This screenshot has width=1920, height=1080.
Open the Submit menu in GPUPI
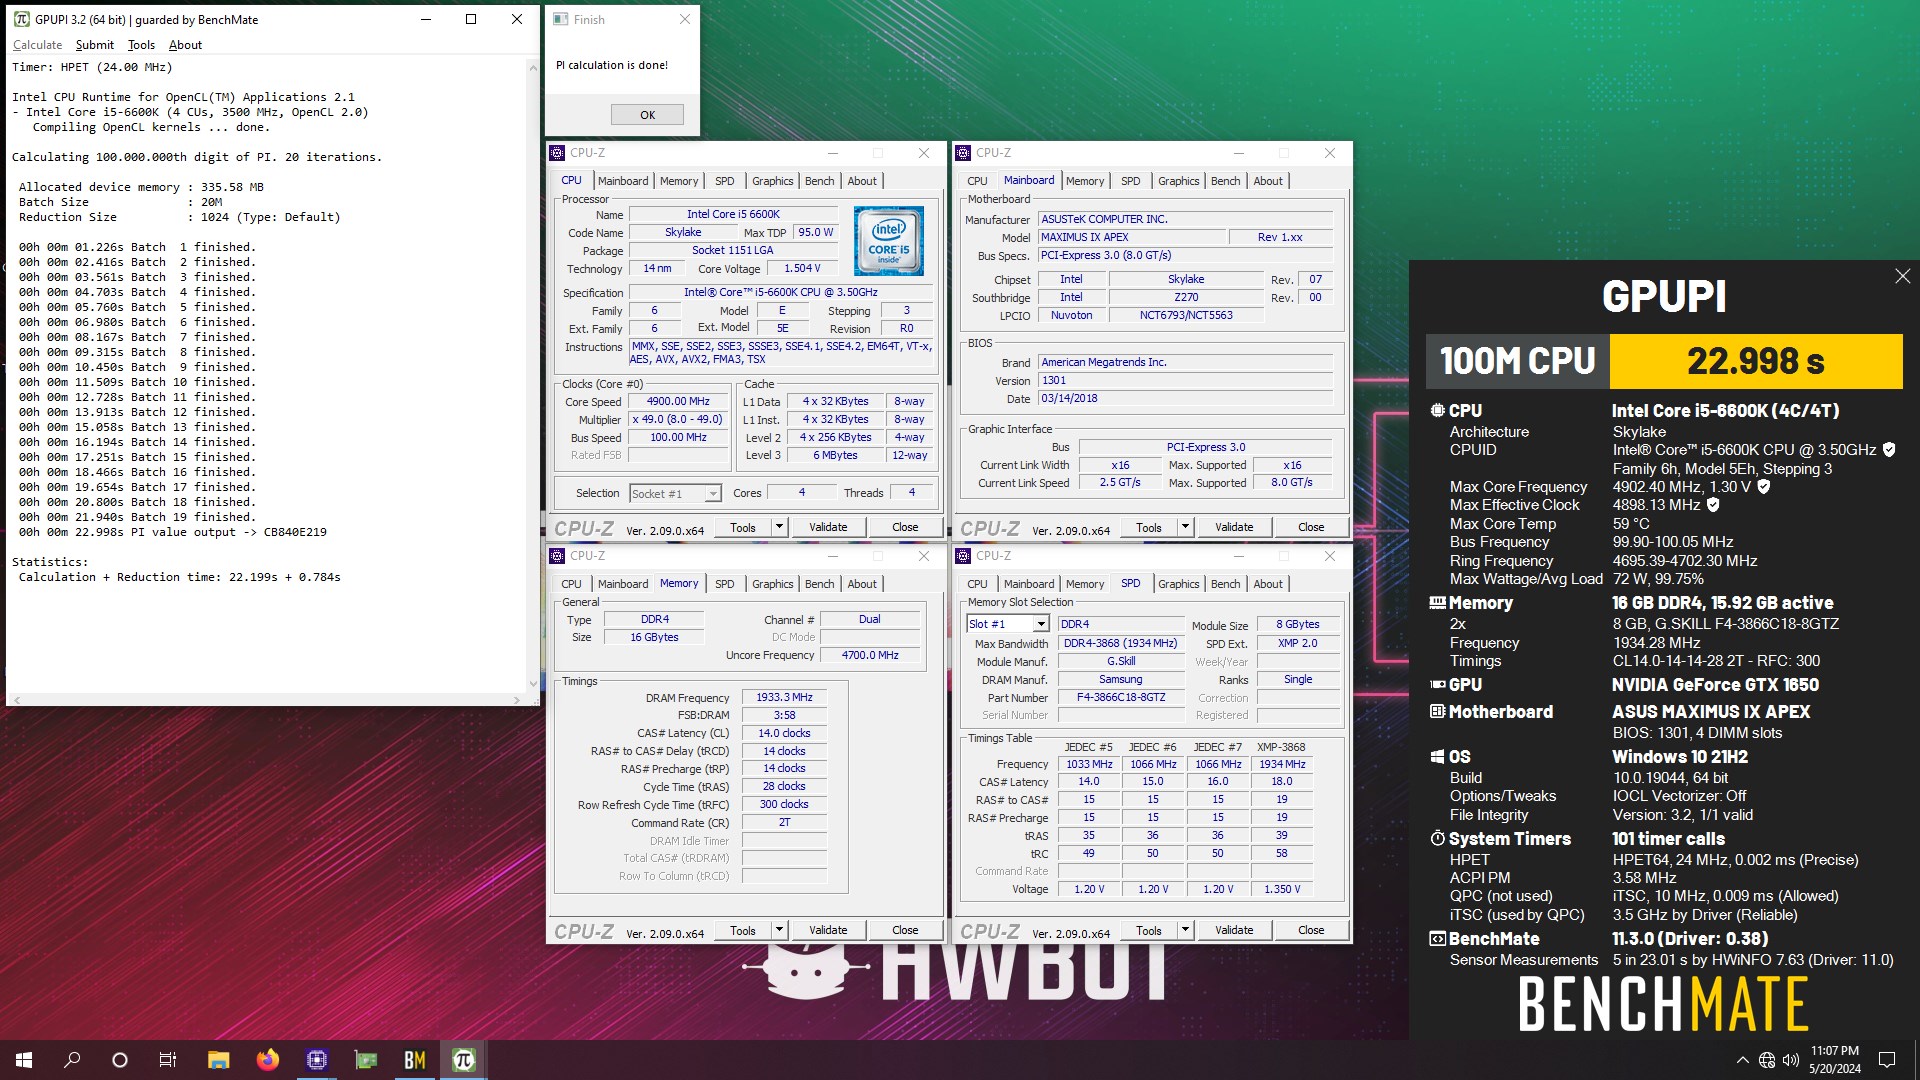pos(95,45)
